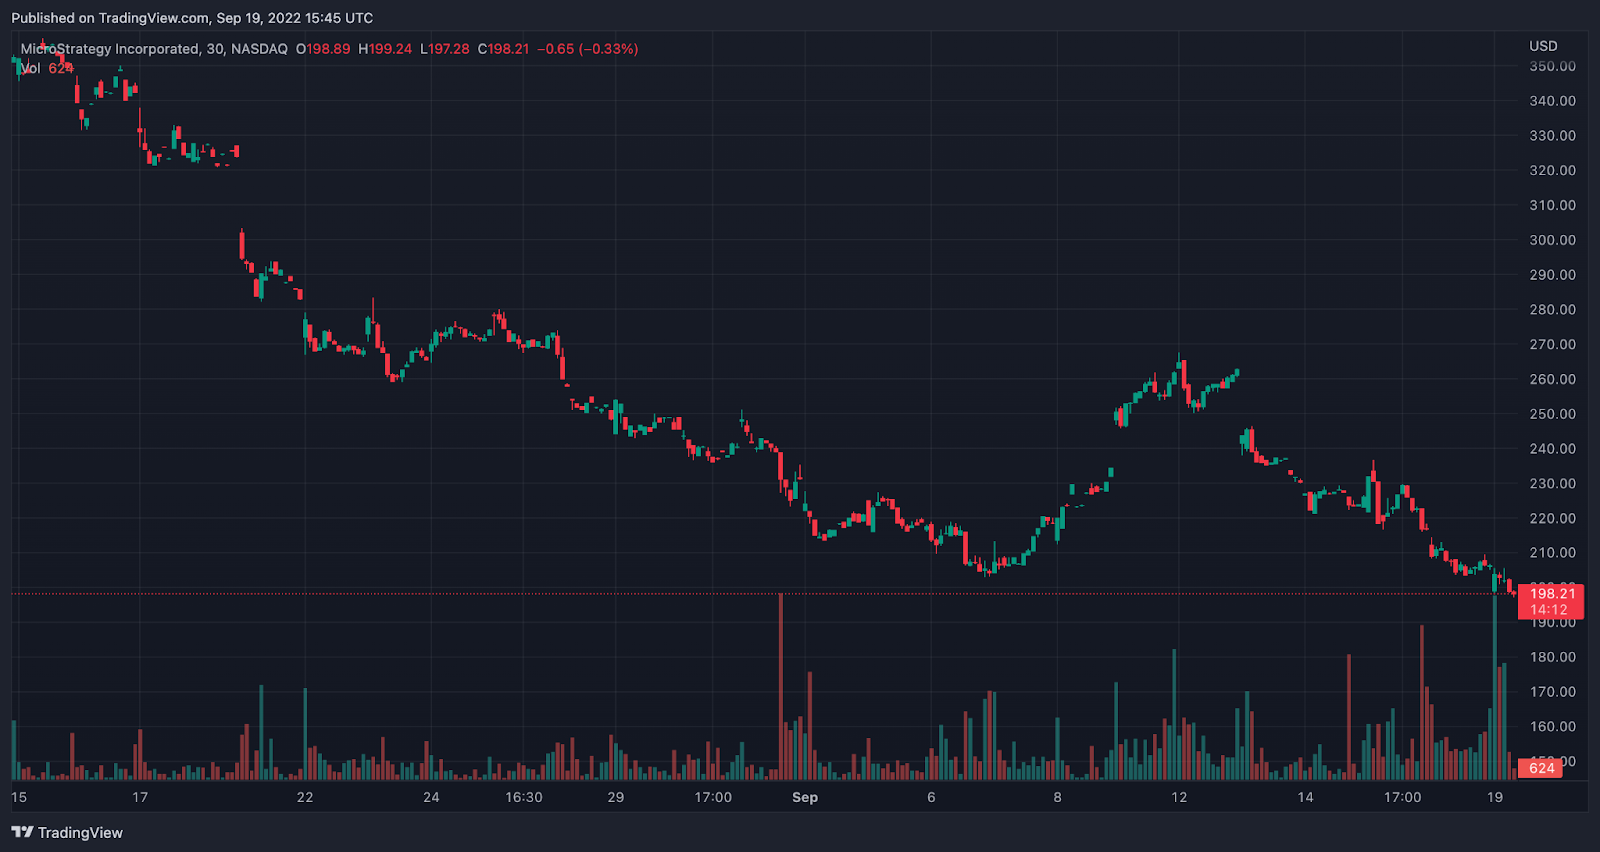This screenshot has height=852, width=1600.
Task: Click the 12 date label on time axis
Action: [1179, 797]
